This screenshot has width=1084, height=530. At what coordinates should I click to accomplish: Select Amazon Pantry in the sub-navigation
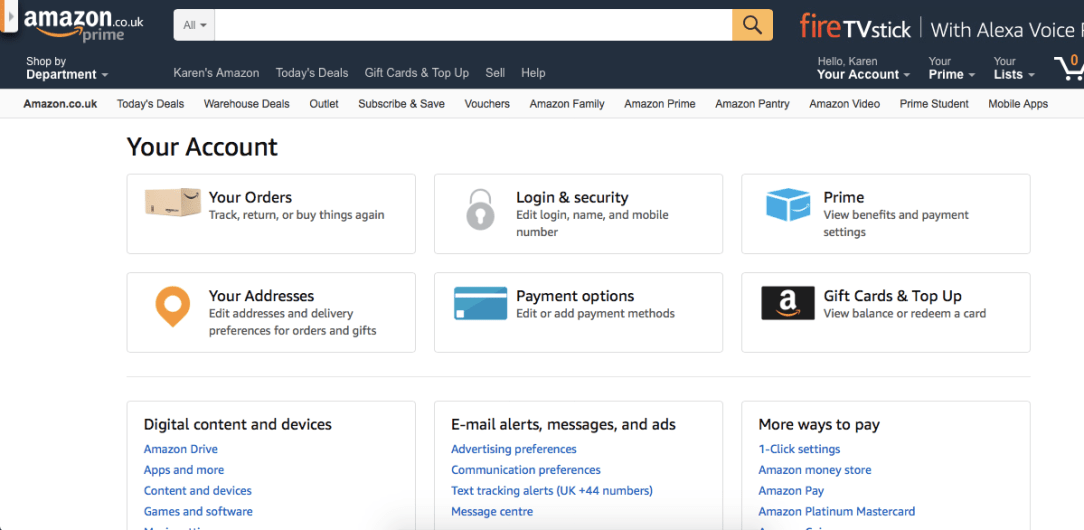[x=752, y=104]
